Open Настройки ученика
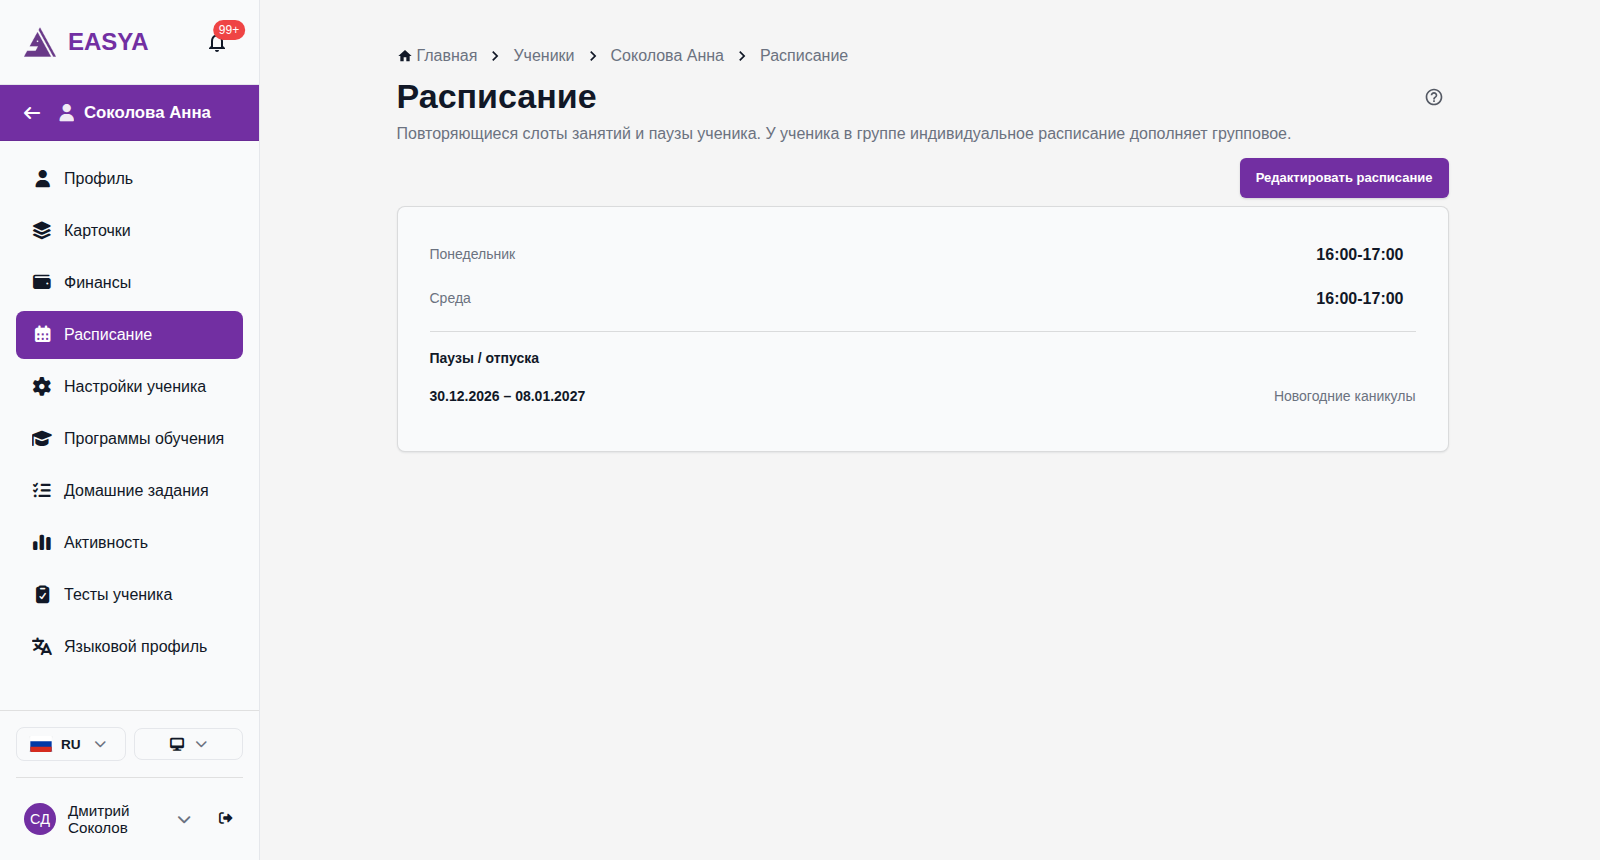 coord(129,386)
